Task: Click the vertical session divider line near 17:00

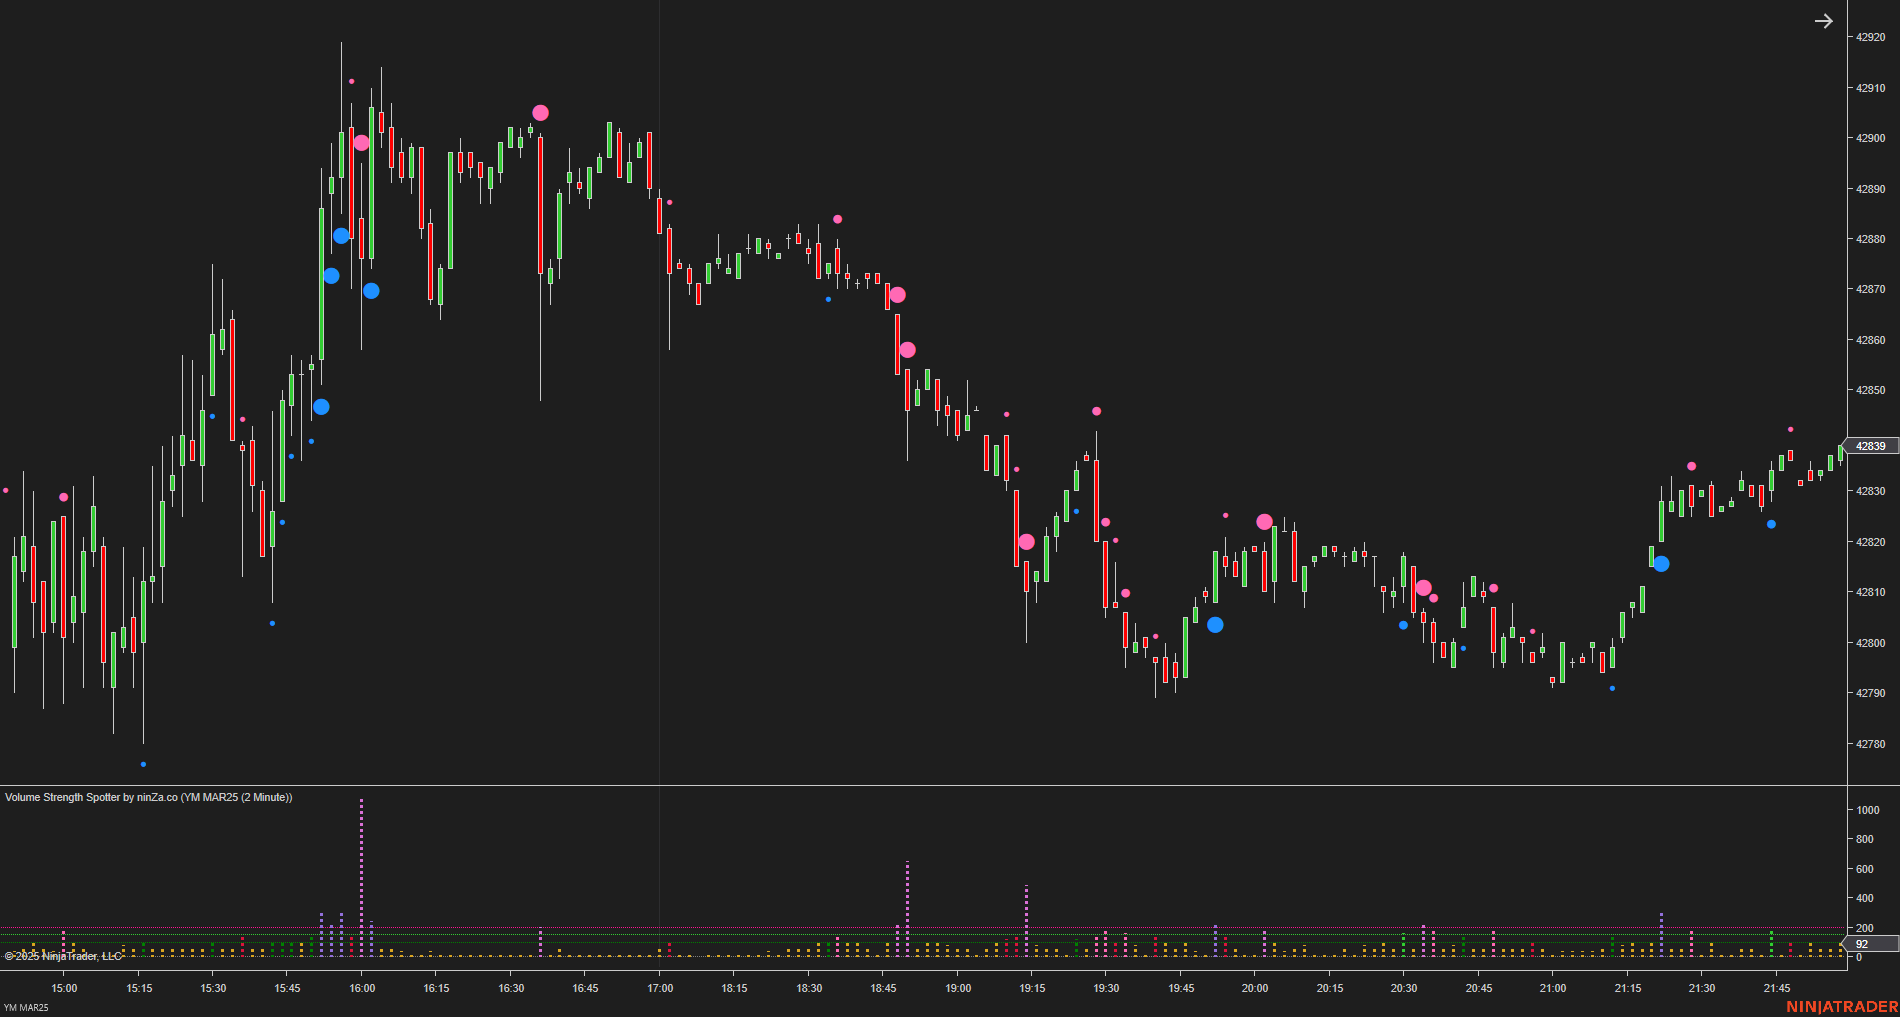Action: coord(658,400)
